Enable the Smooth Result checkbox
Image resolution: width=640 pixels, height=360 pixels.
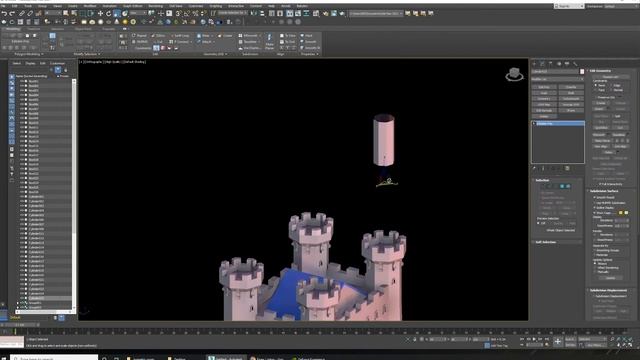[x=595, y=197]
